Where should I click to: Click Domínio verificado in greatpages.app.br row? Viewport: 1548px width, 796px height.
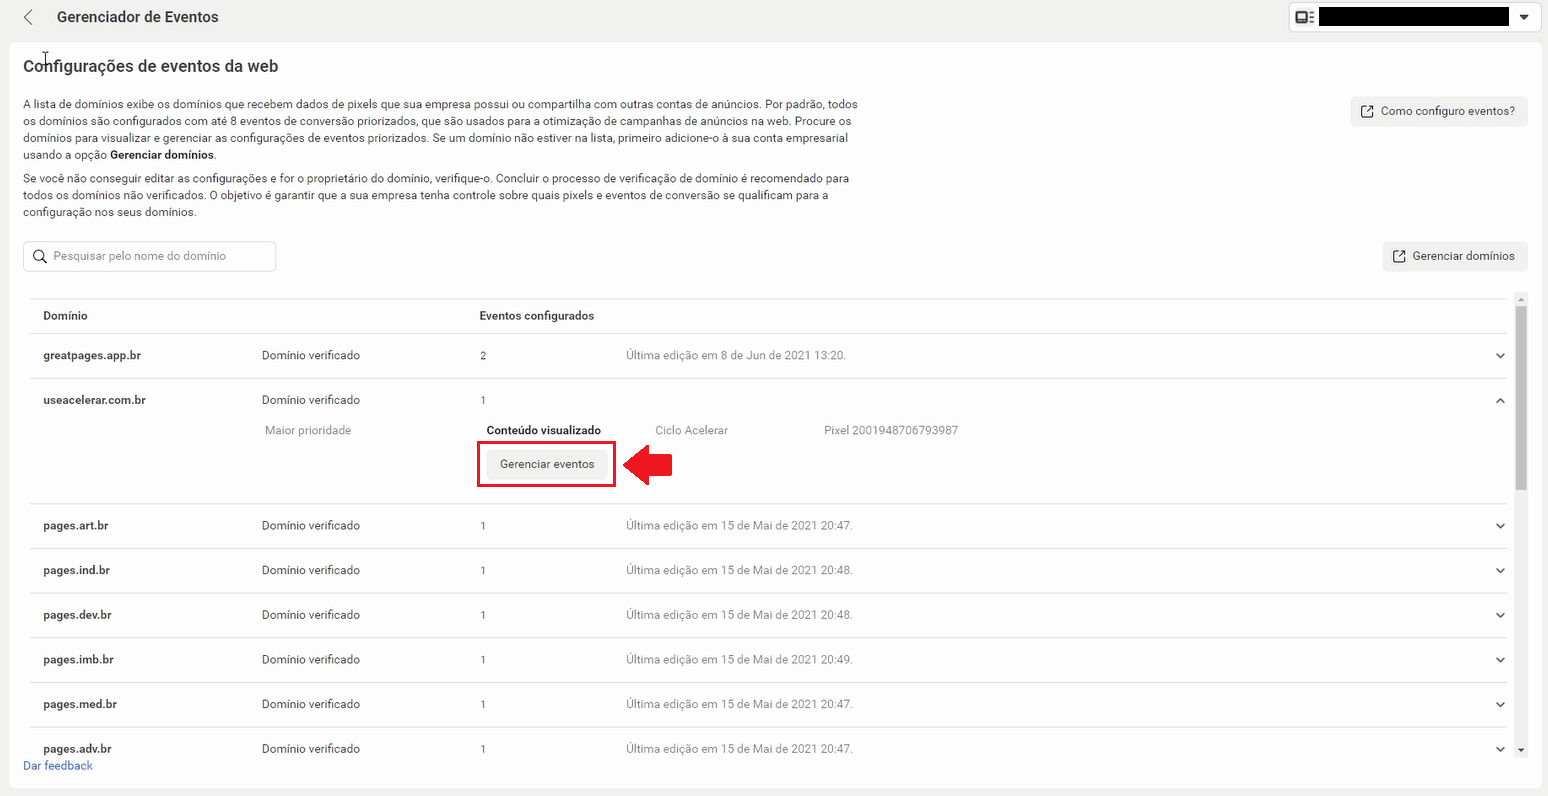311,355
